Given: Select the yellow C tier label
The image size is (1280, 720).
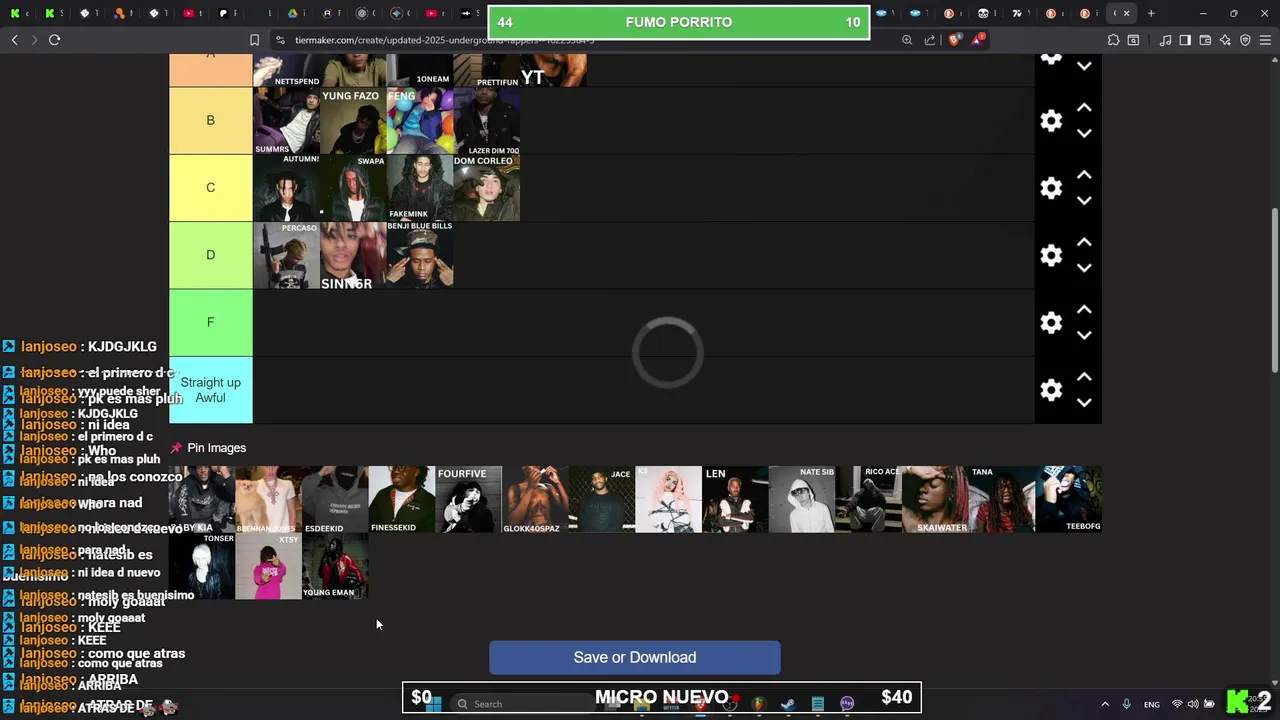Looking at the screenshot, I should [x=210, y=188].
